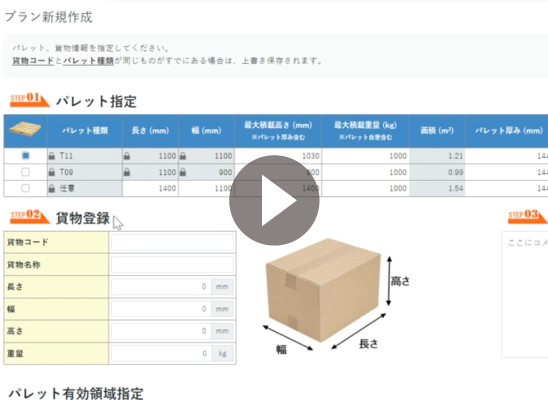548x400 pixels.
Task: Focus the 長さ mm input field
Action: click(161, 287)
